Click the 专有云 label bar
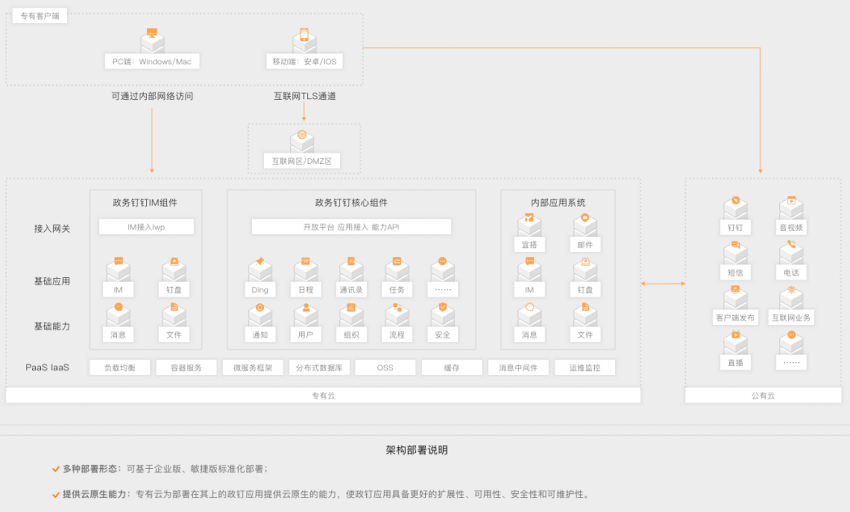 point(323,395)
